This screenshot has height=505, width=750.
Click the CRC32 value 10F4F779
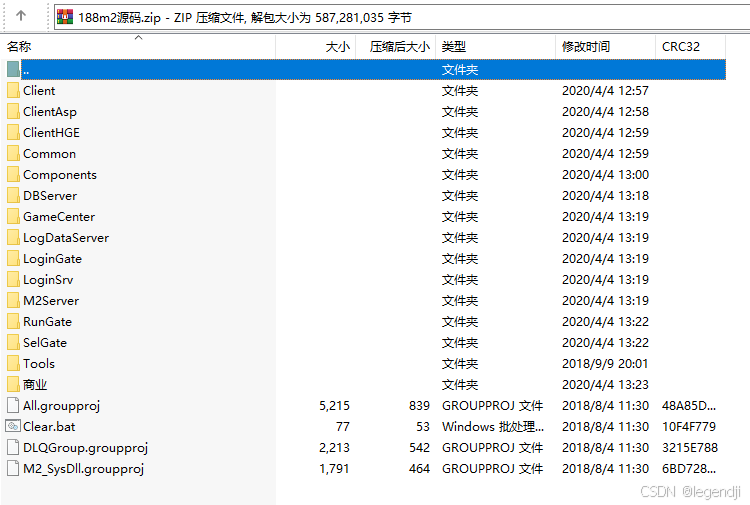(x=689, y=427)
